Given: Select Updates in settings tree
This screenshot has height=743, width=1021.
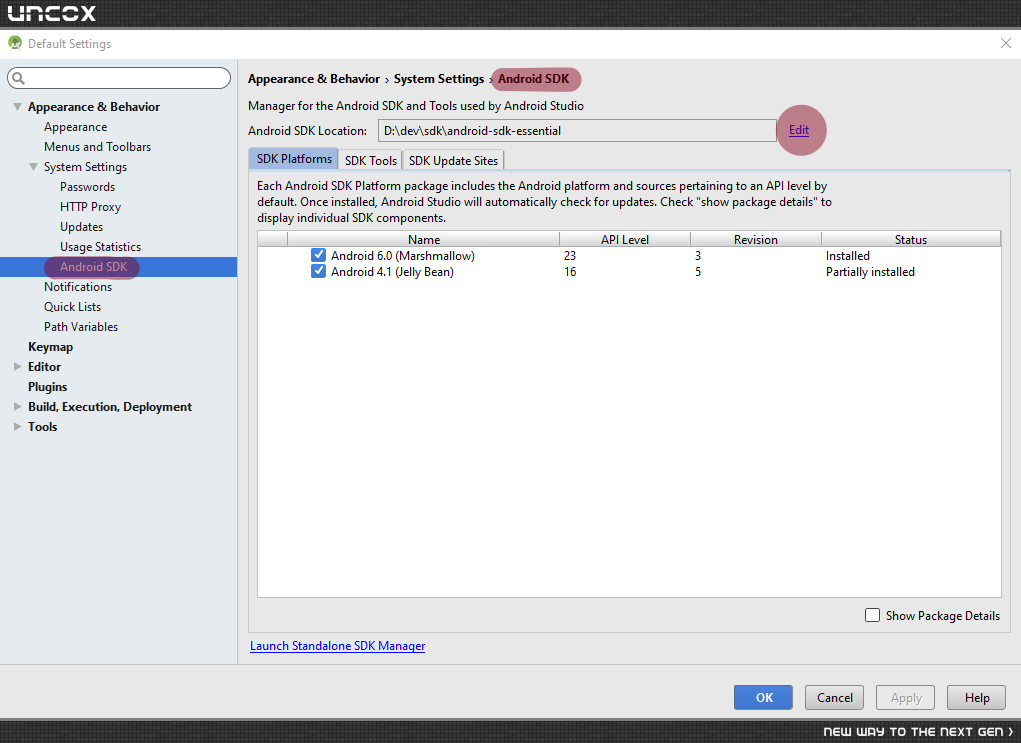Looking at the screenshot, I should (81, 227).
